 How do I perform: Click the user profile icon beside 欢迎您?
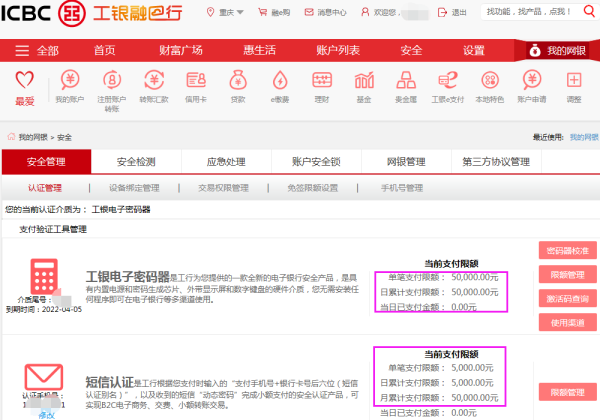(x=365, y=12)
